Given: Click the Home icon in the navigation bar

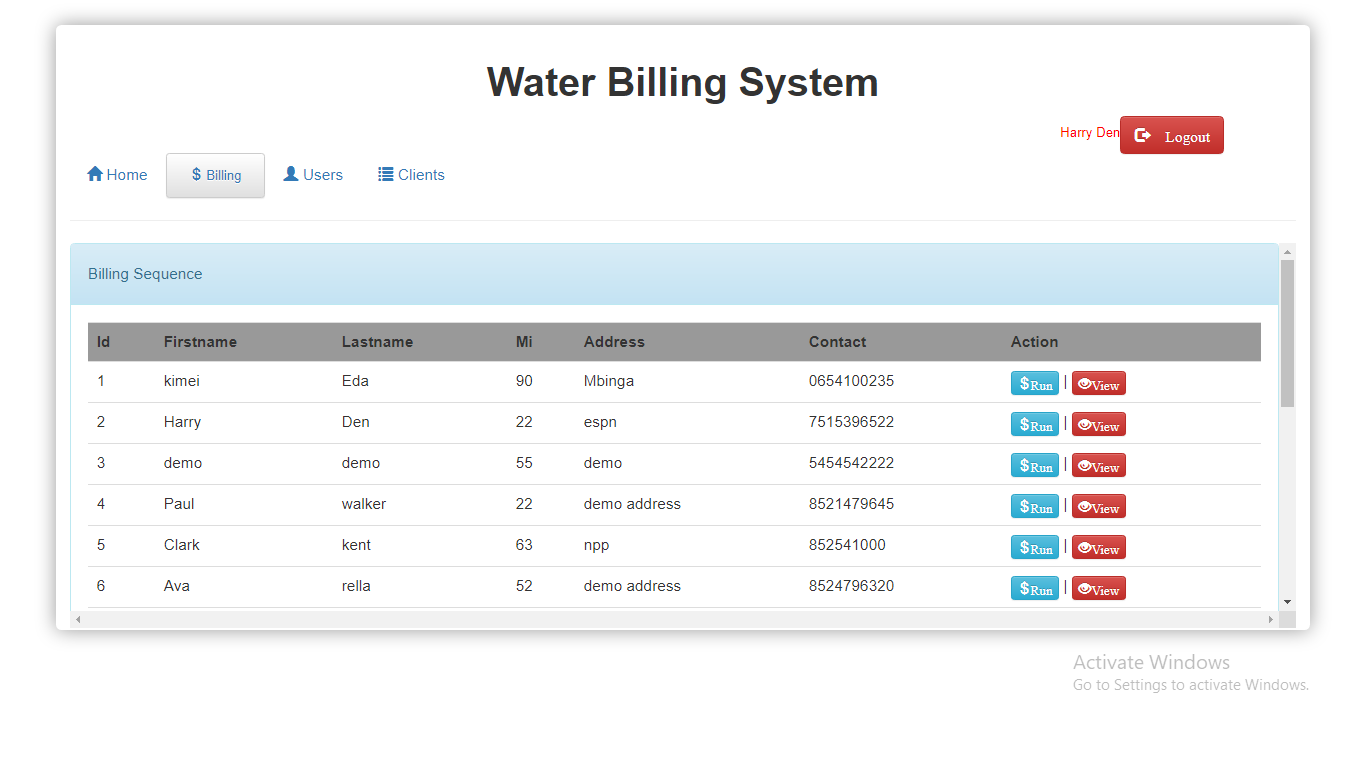Looking at the screenshot, I should point(94,174).
